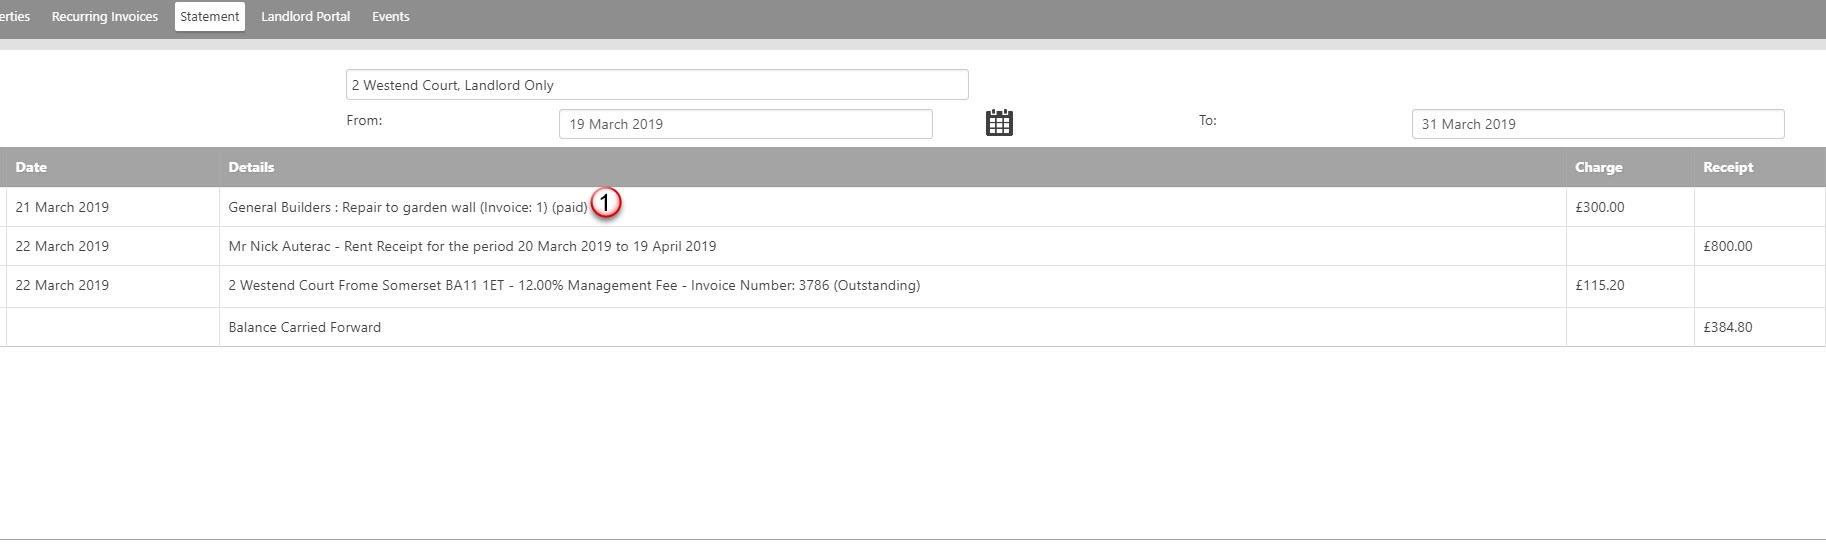
Task: Go to the Events tab
Action: (x=391, y=17)
